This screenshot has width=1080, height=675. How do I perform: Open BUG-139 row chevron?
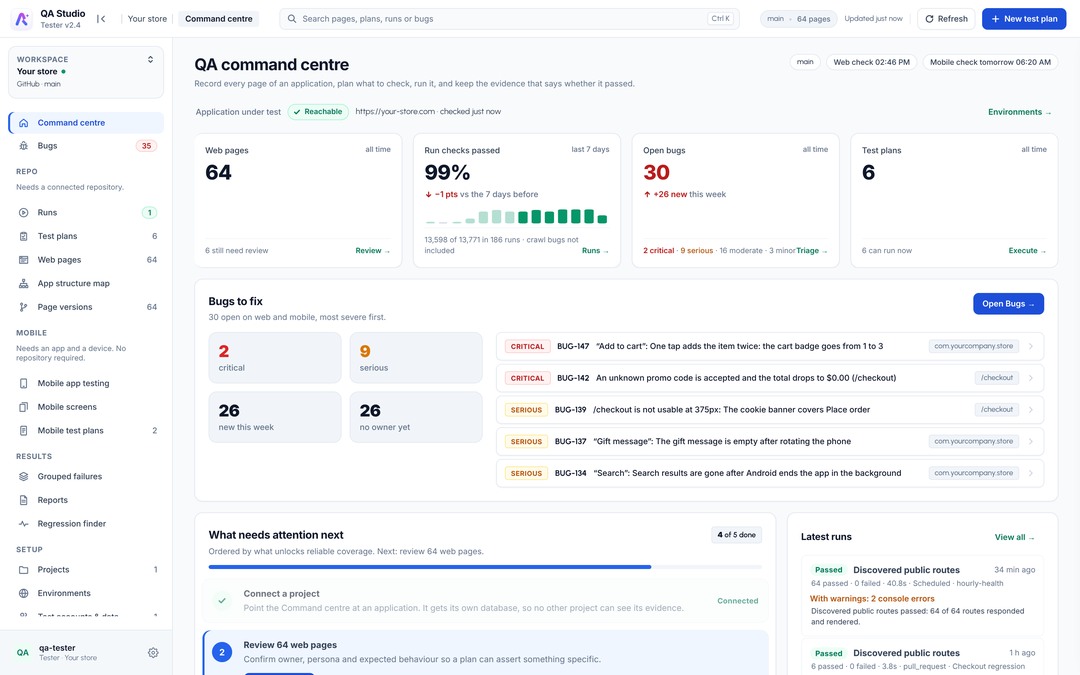[1030, 410]
